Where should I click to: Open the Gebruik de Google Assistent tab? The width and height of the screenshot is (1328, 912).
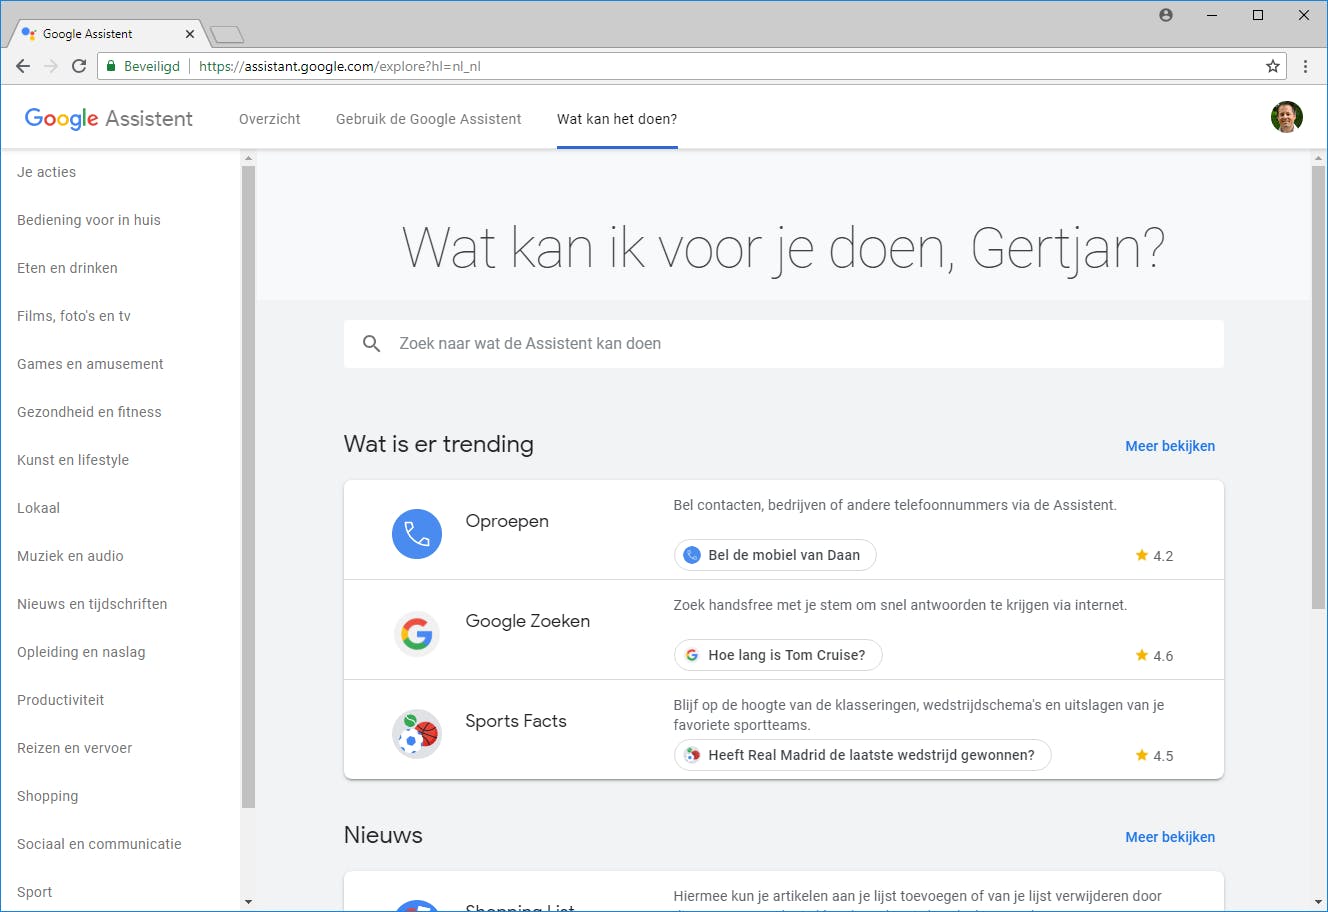[429, 119]
